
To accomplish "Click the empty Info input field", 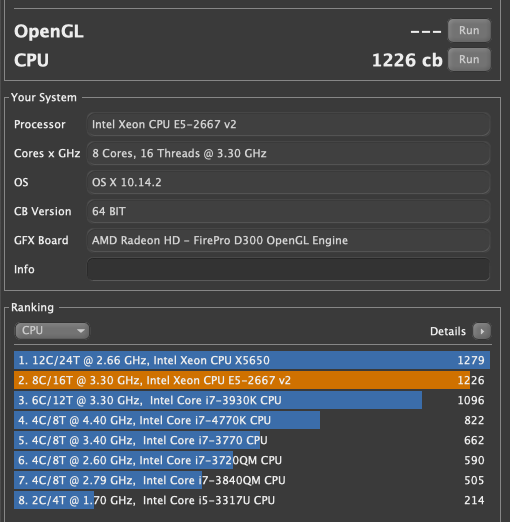I will point(288,269).
